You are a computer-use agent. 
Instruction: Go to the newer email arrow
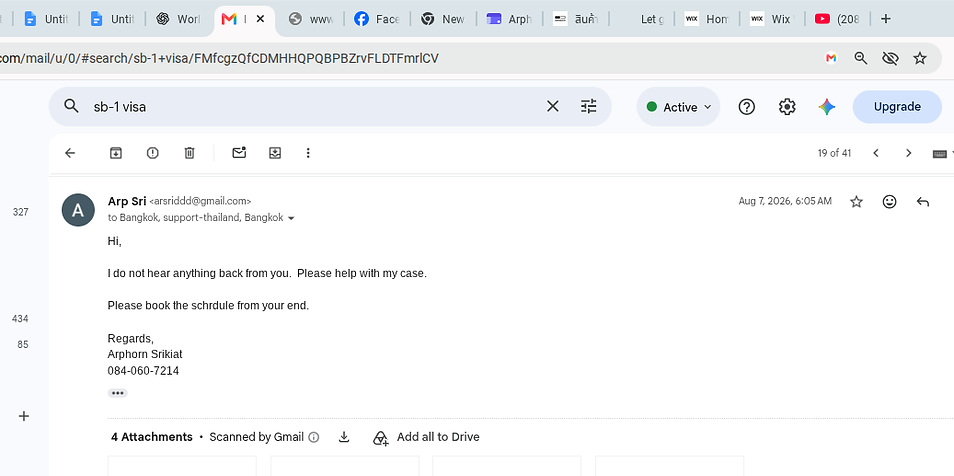click(876, 153)
